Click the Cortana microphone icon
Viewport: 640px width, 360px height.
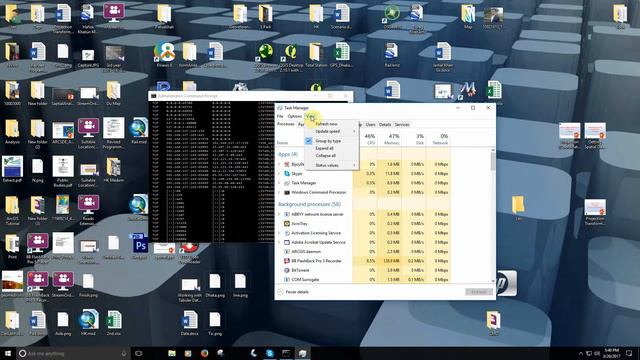pos(124,353)
